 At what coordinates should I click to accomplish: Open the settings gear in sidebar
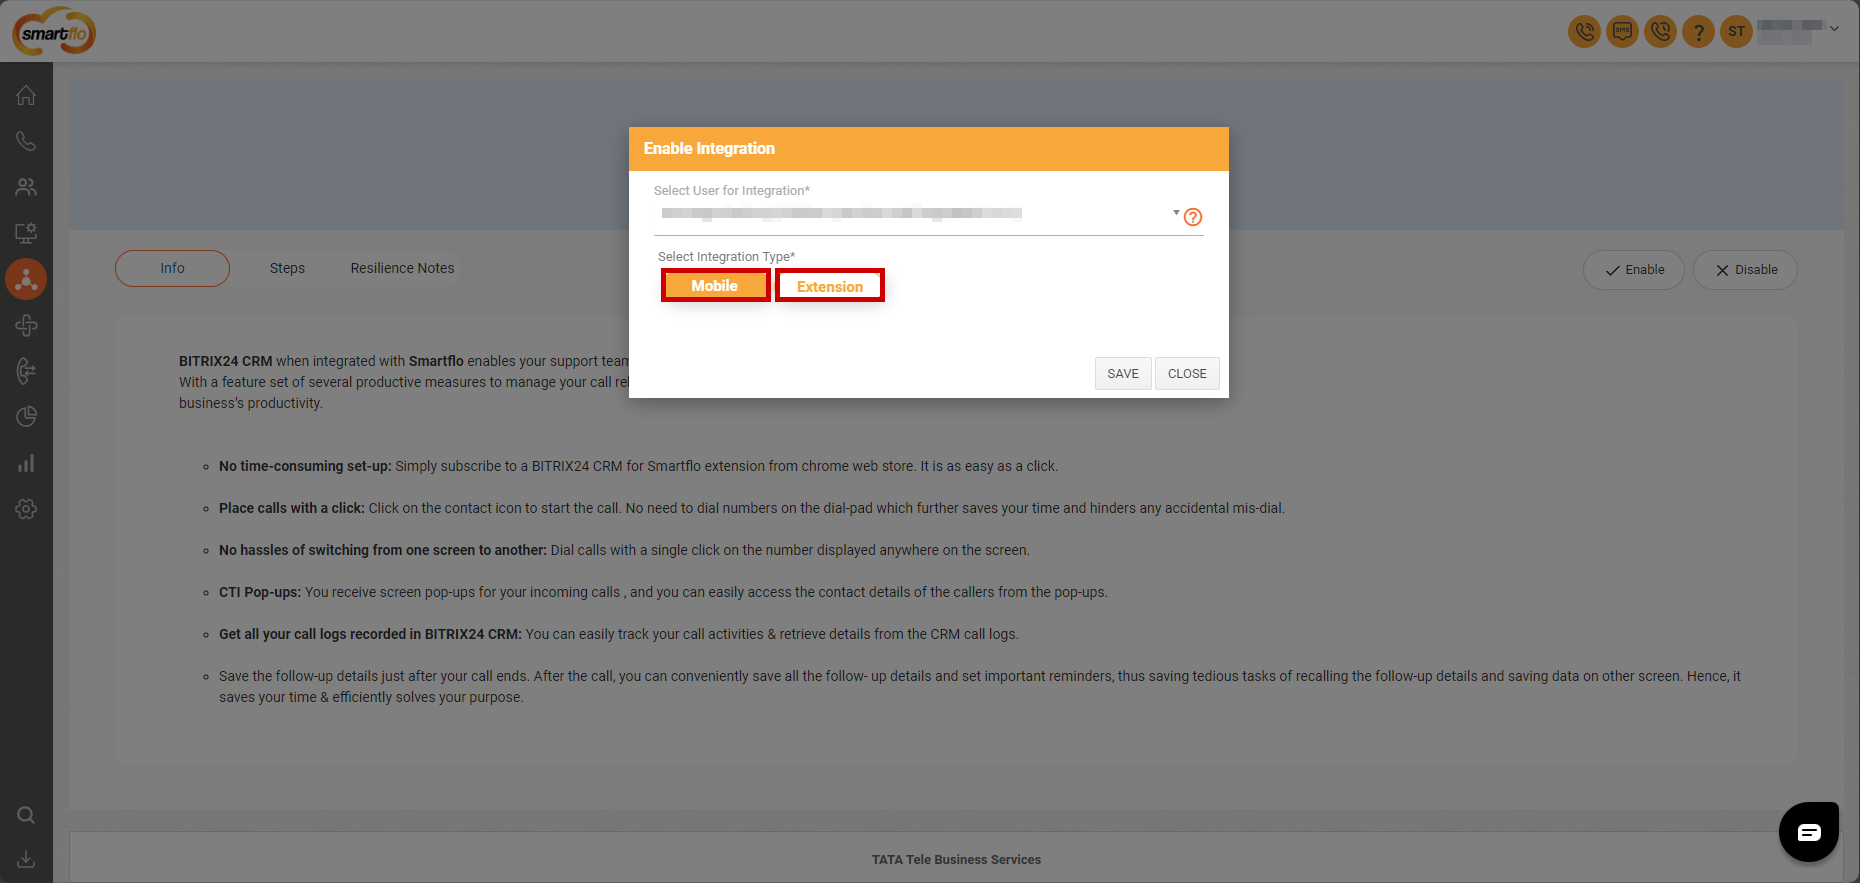(26, 509)
